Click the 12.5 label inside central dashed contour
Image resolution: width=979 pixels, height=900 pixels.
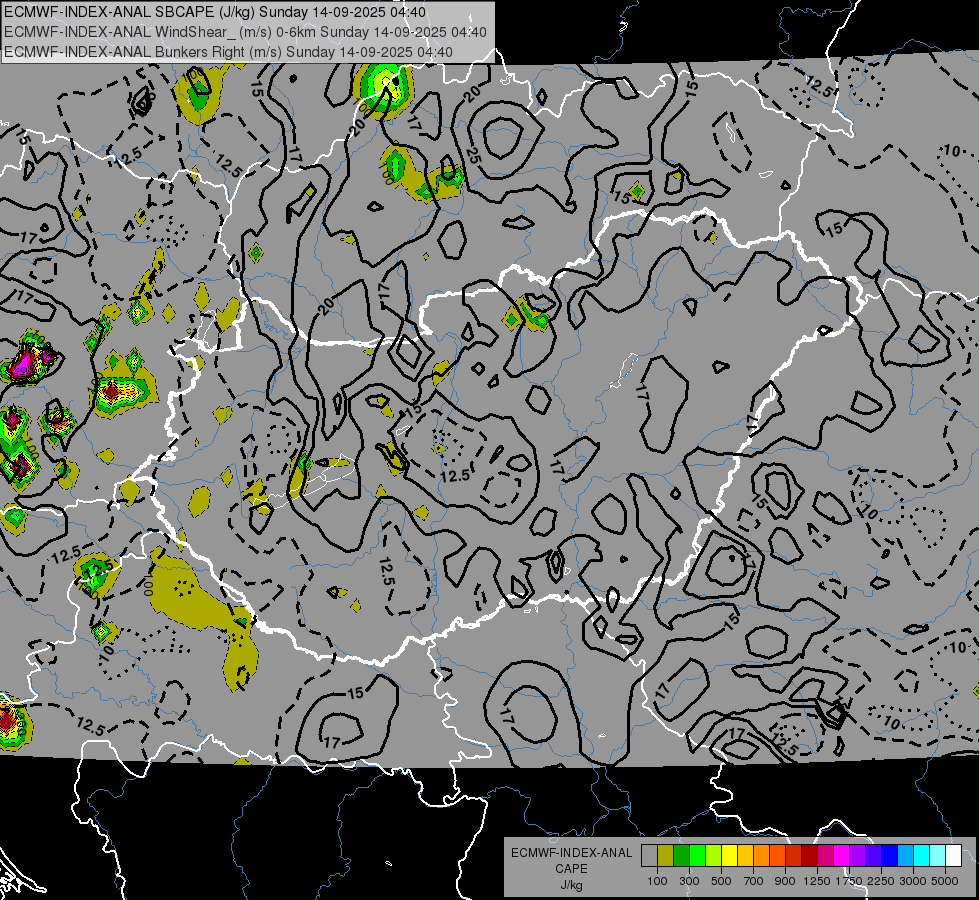click(455, 476)
